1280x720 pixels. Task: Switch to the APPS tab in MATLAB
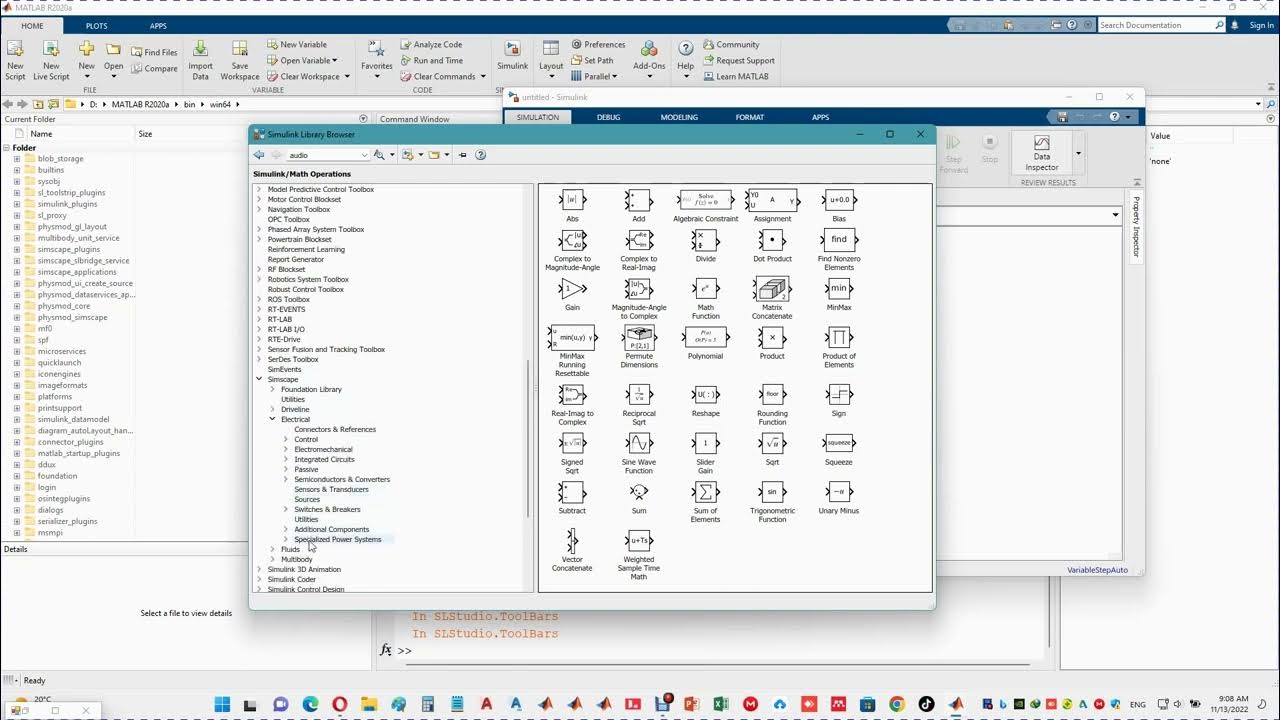coord(158,25)
